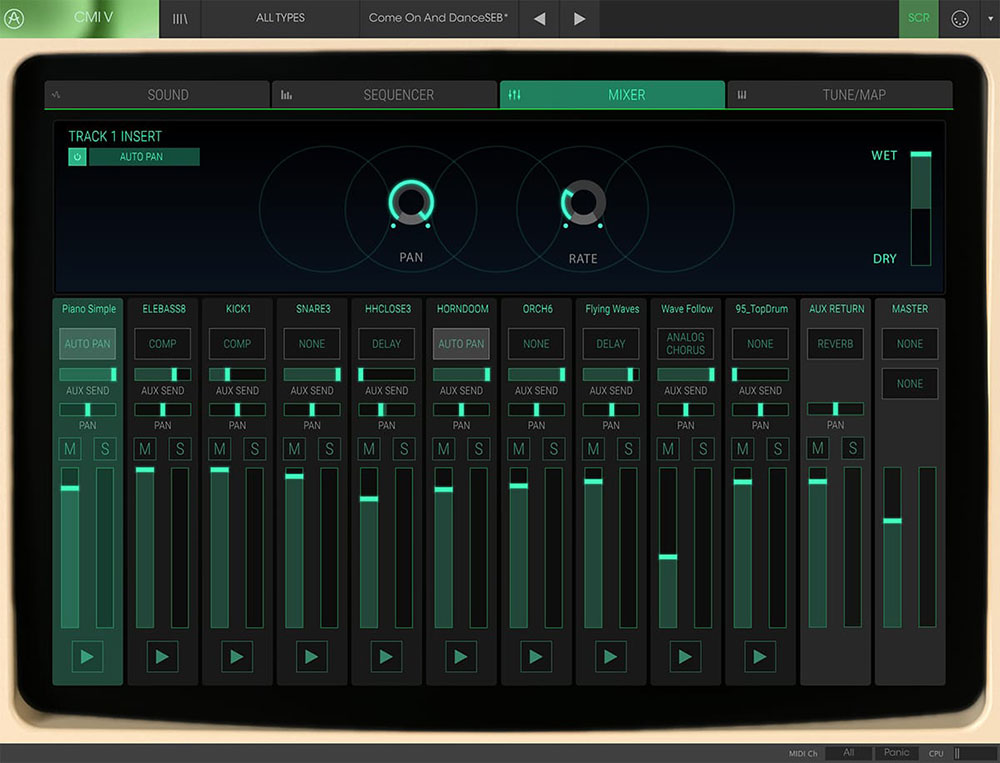Open the preset browser library icon
The width and height of the screenshot is (1000, 763).
click(180, 18)
